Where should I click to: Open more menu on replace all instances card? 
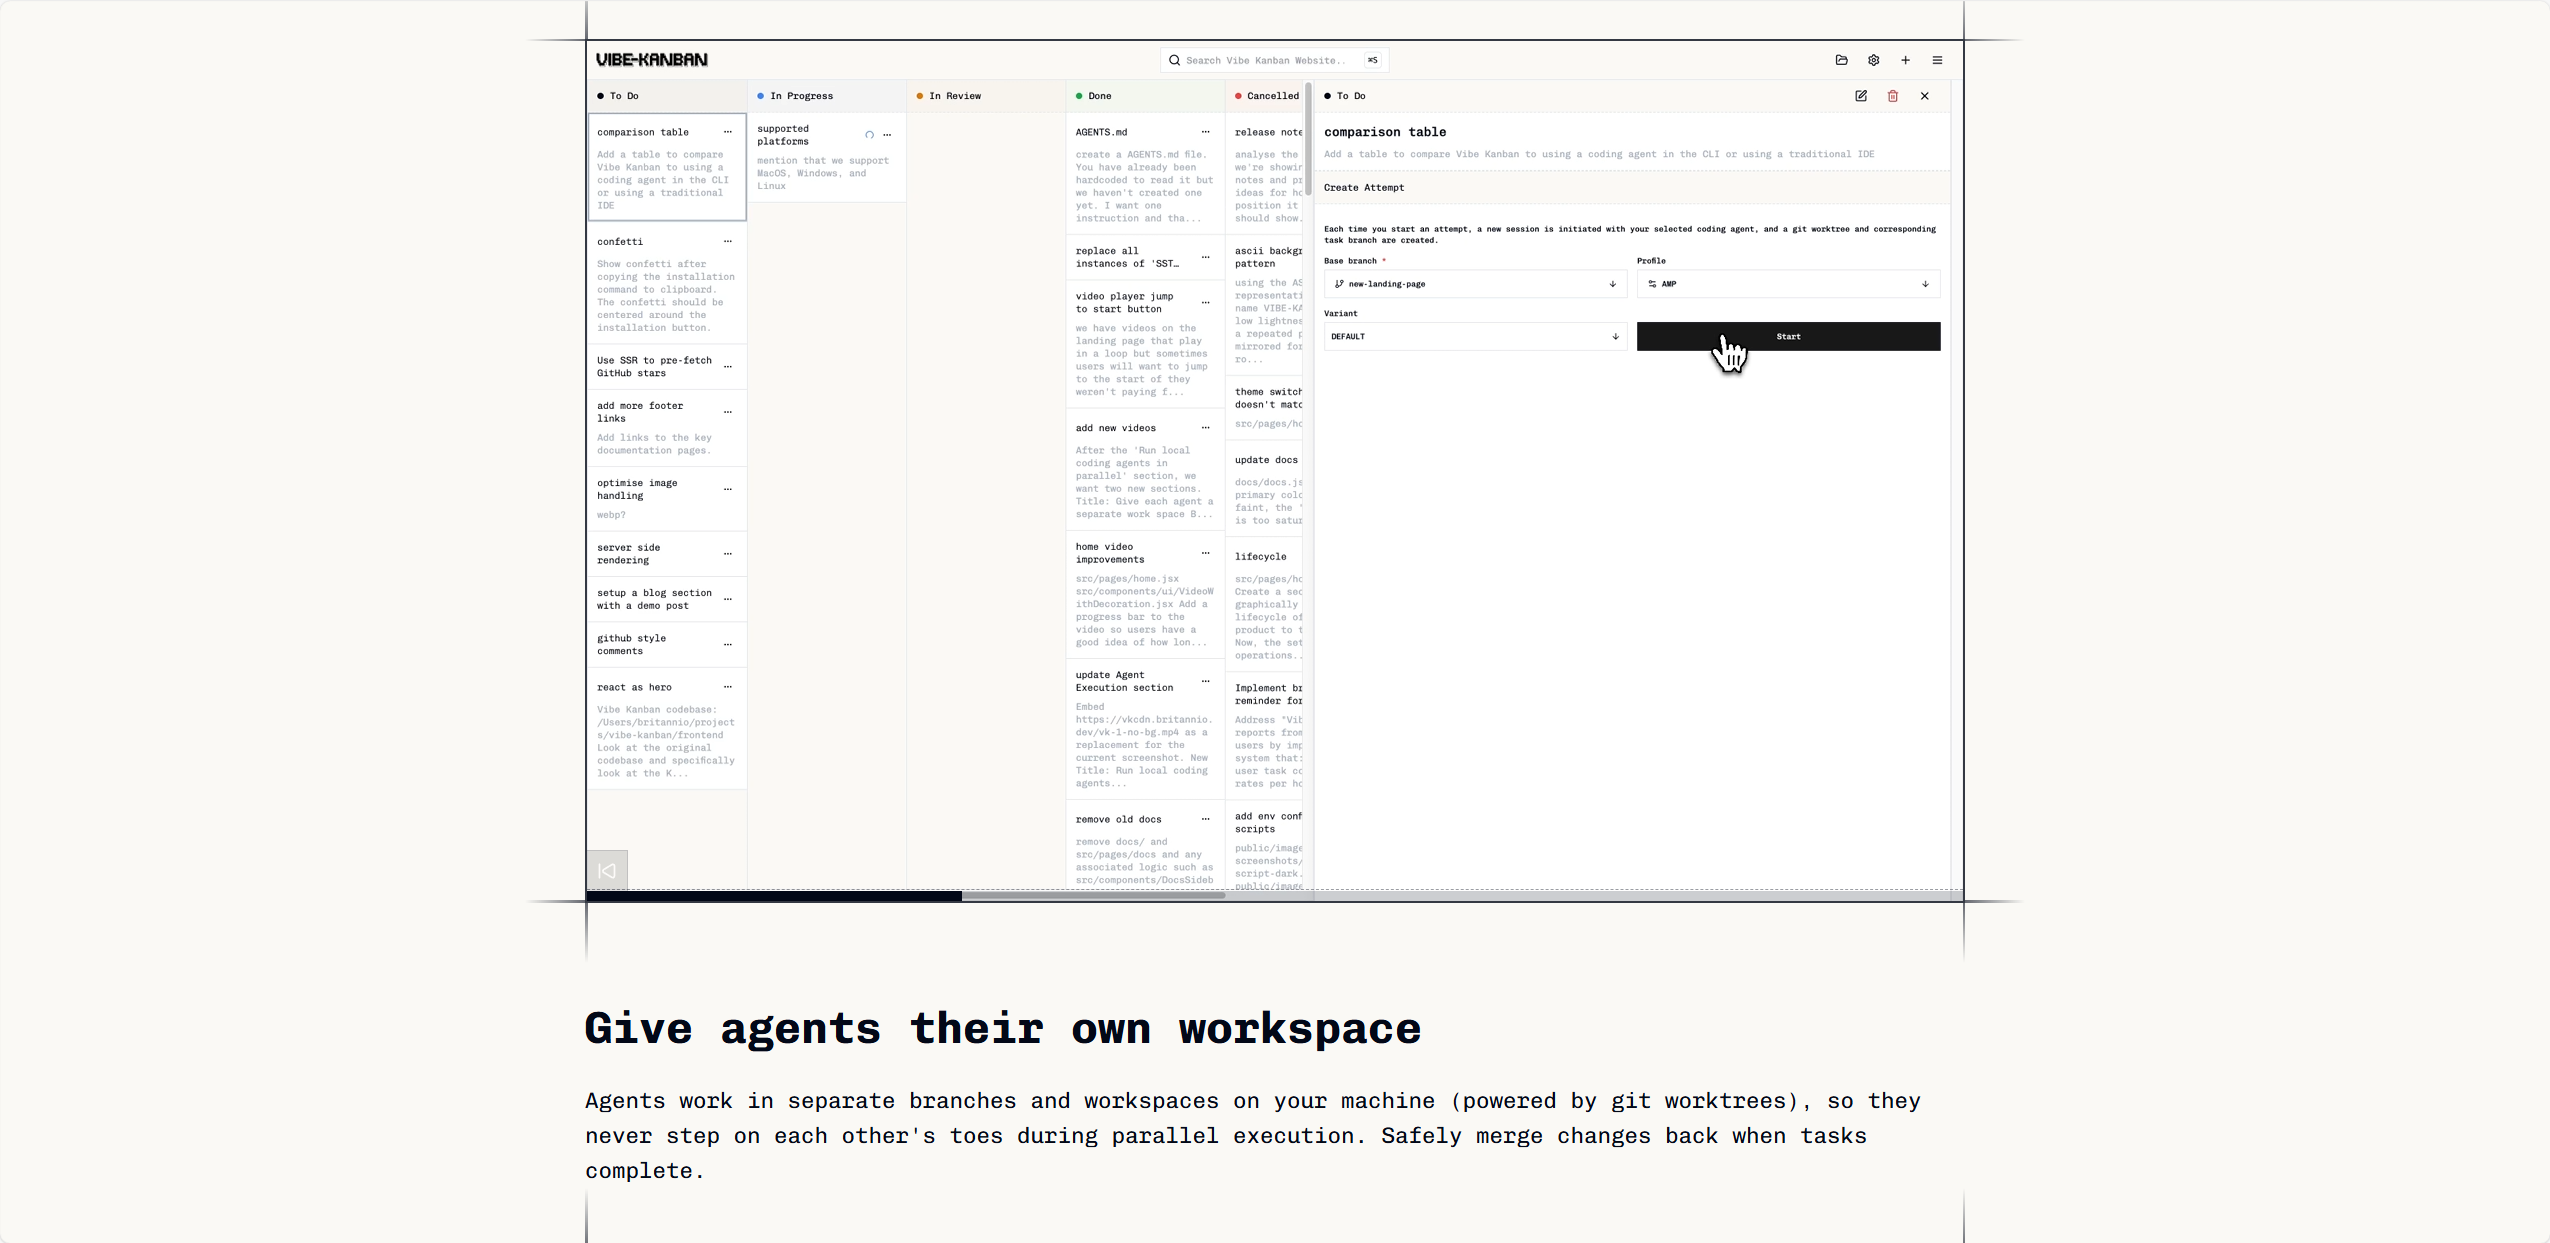coord(1206,258)
